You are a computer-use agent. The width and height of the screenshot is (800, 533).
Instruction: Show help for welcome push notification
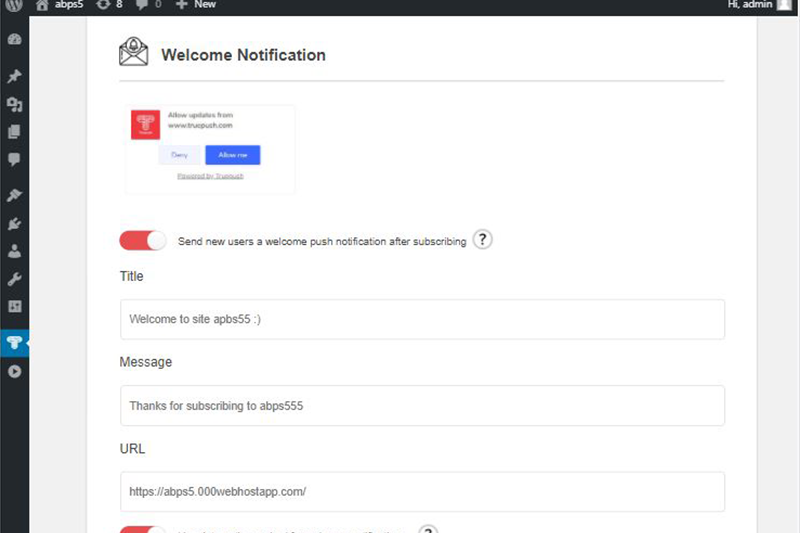482,240
